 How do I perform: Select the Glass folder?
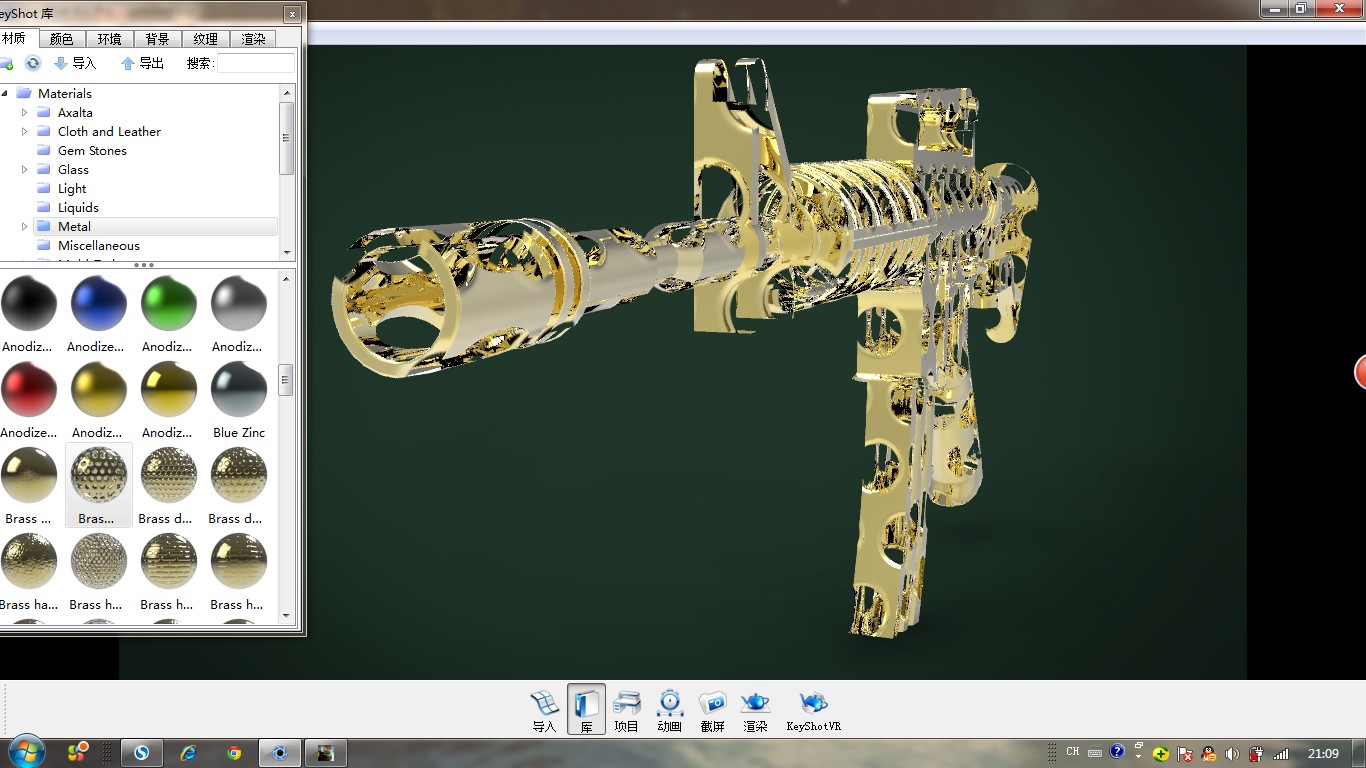(x=73, y=169)
